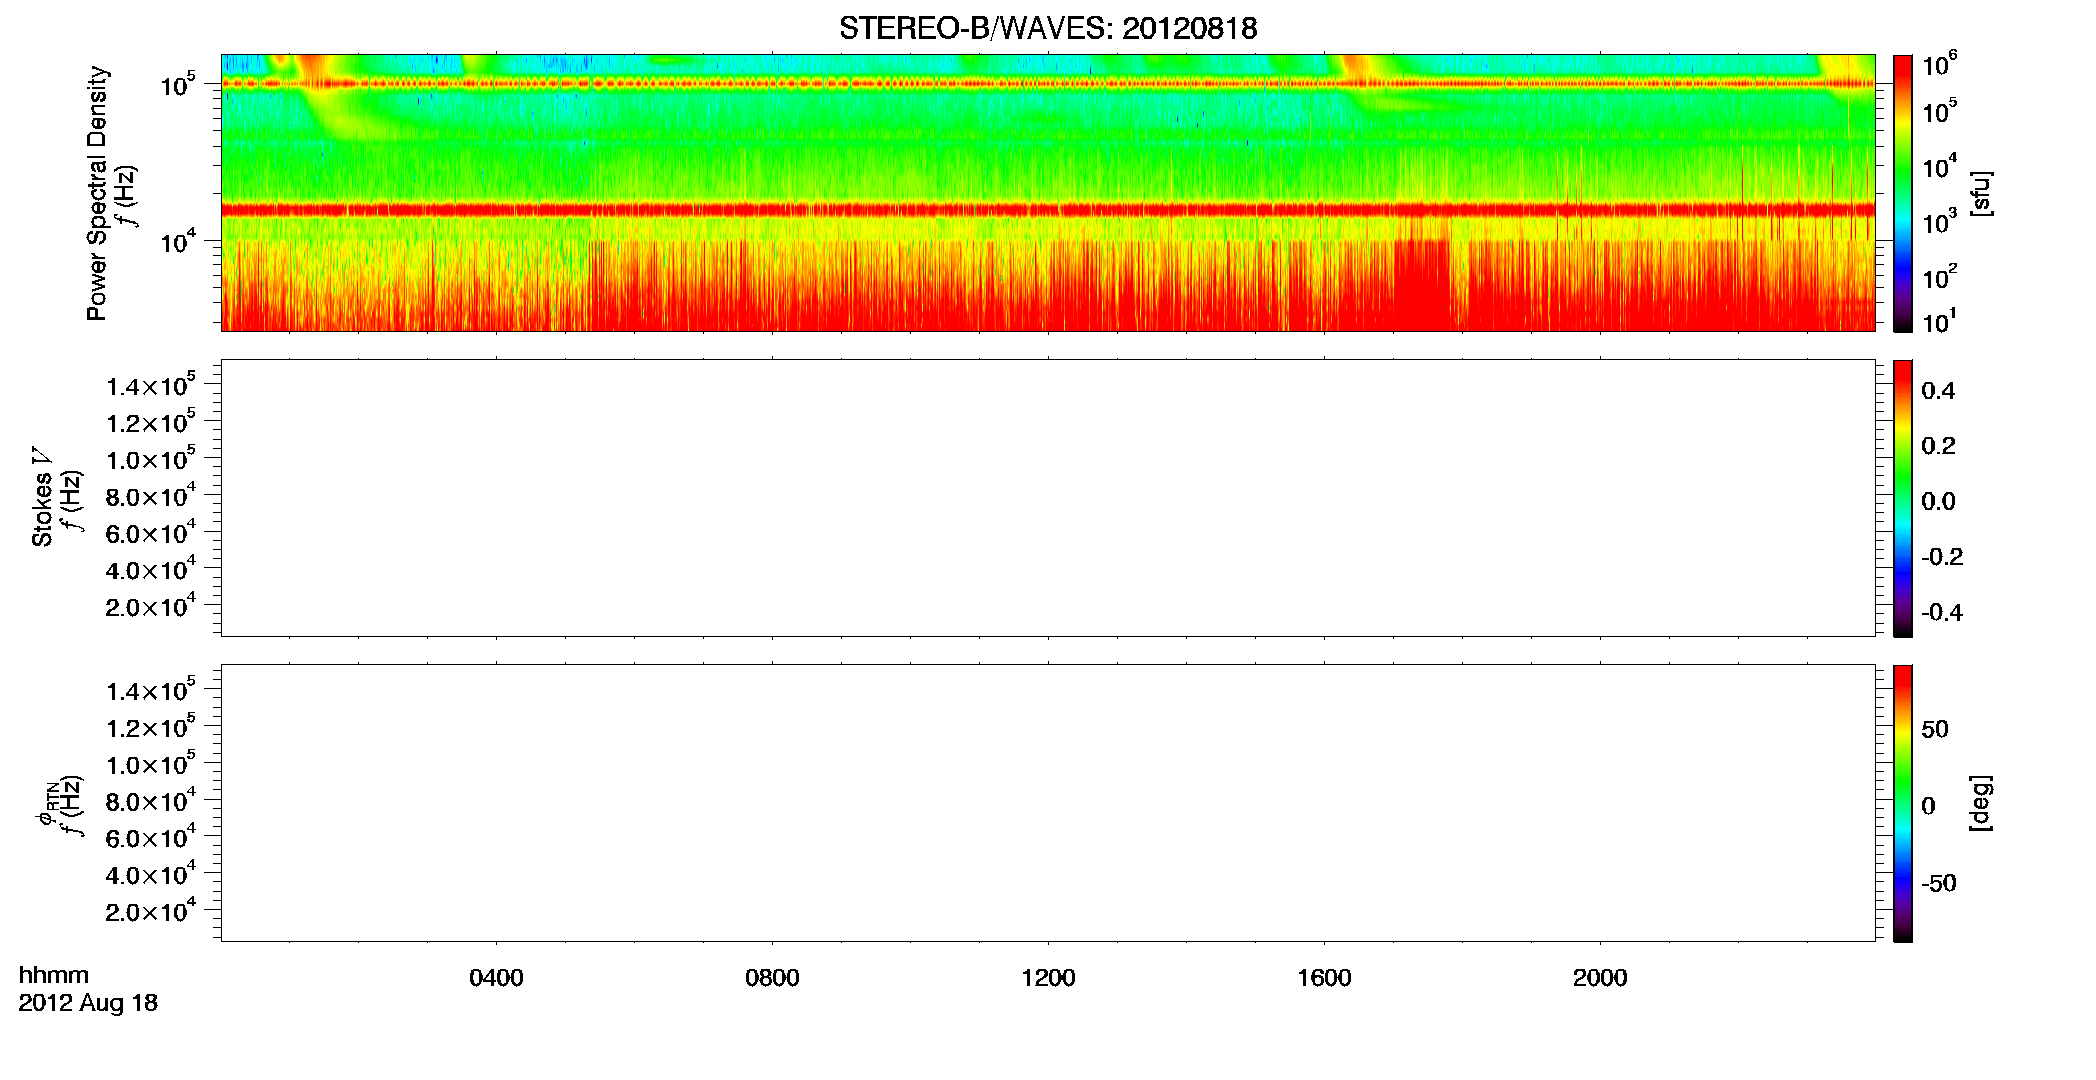Select the 10^2 label on sfu colorbar
Screen dimensions: 2096x1080
pos(1940,276)
